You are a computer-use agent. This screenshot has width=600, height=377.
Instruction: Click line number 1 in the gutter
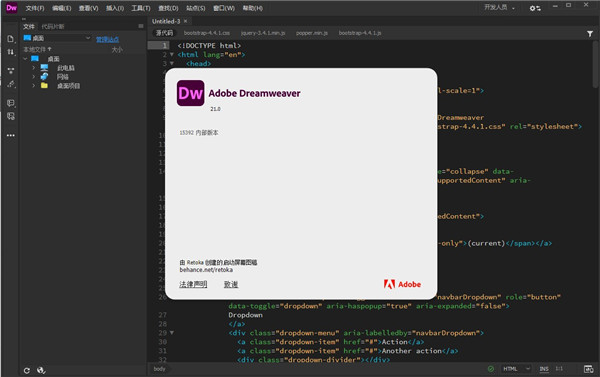[165, 46]
